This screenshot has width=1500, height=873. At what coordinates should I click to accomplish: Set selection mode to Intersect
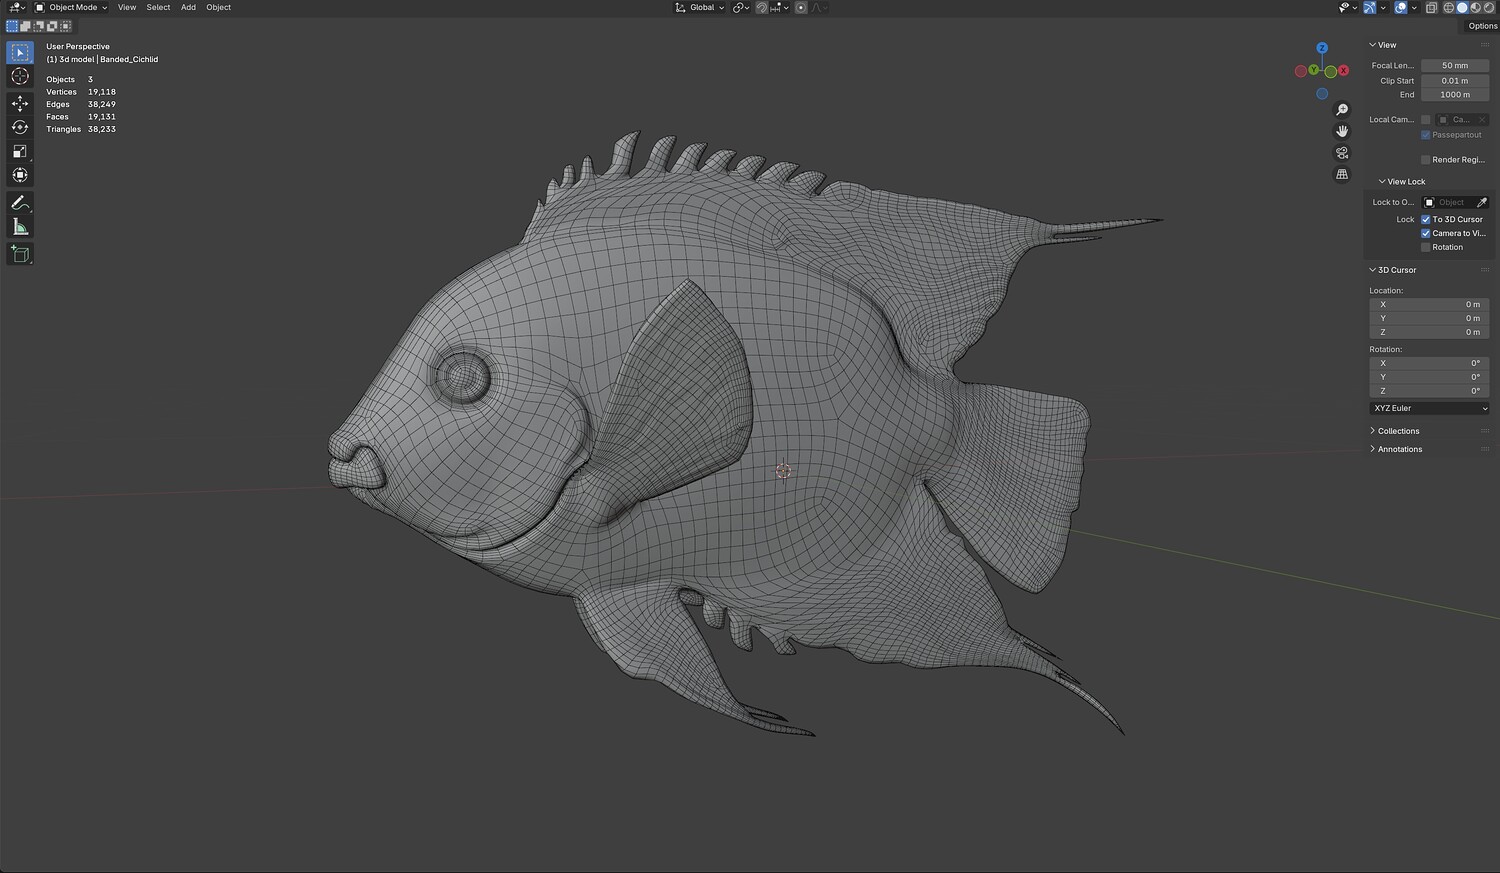[x=65, y=26]
